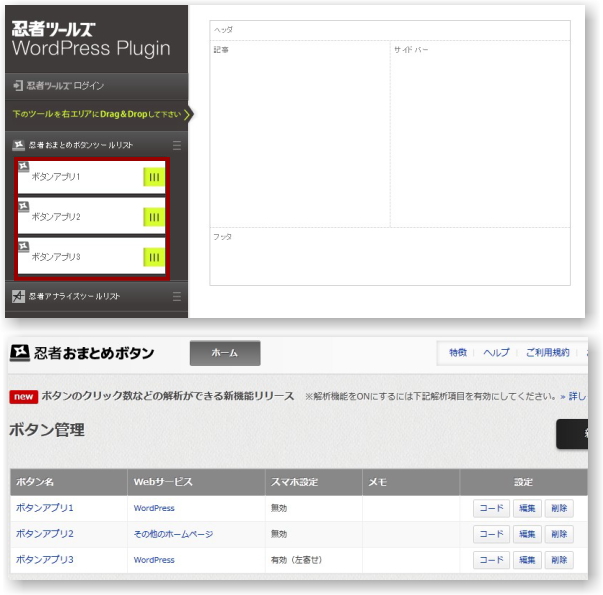Click the コード button for ボタンアプリ1
Viewport: 603px width, 595px height.
[x=490, y=508]
